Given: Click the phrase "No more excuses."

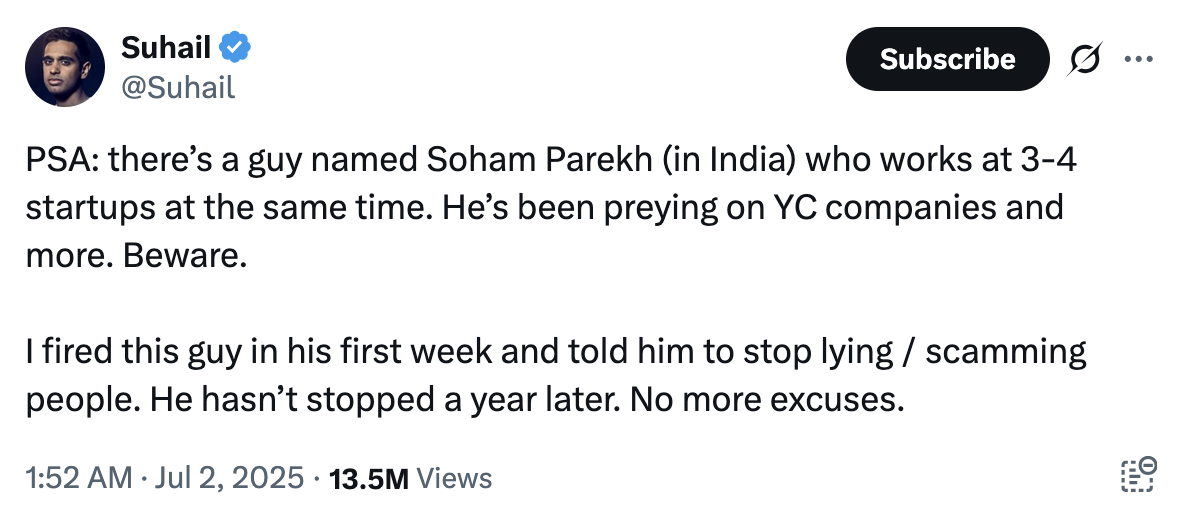Looking at the screenshot, I should [x=767, y=400].
